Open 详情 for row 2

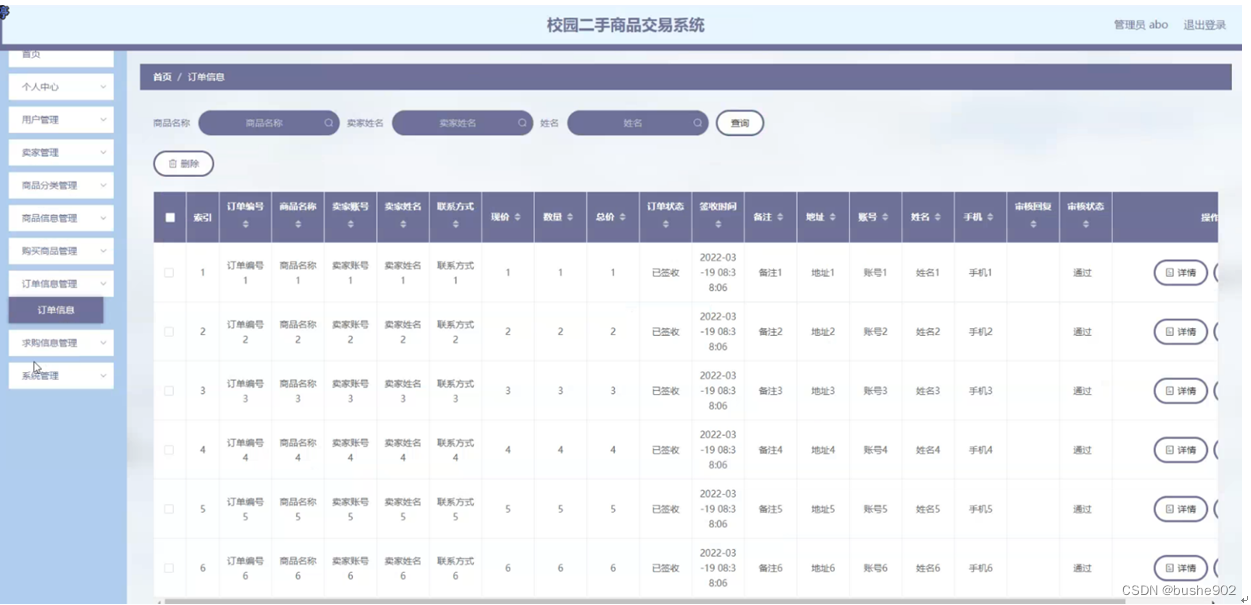click(x=1181, y=332)
